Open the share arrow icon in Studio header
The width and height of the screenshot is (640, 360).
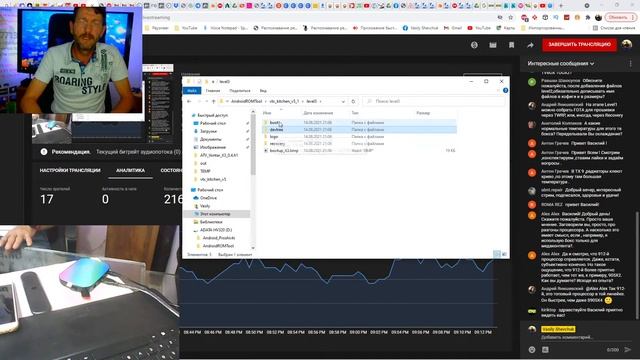coord(530,45)
